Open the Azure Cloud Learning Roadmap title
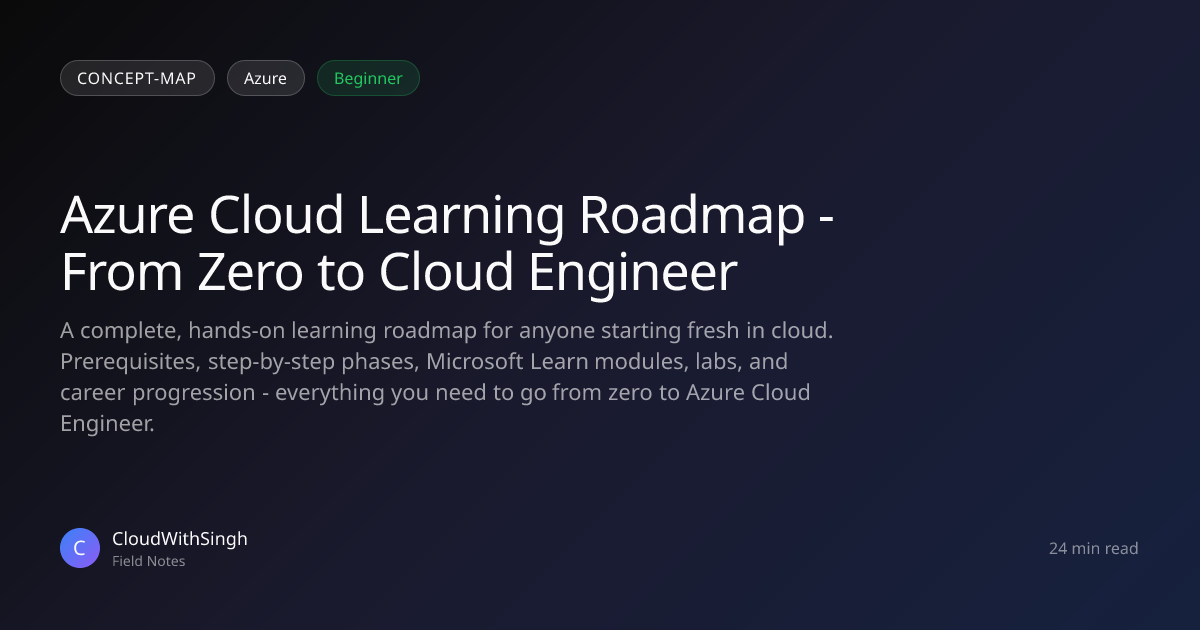 [x=448, y=243]
